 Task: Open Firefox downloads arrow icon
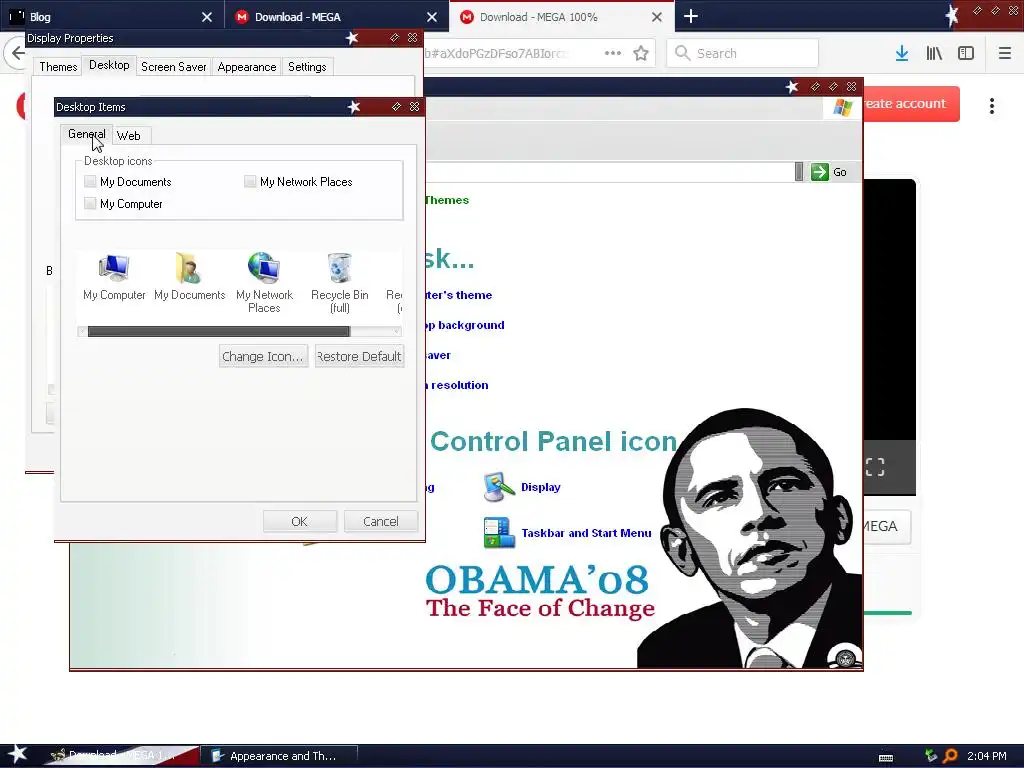902,54
